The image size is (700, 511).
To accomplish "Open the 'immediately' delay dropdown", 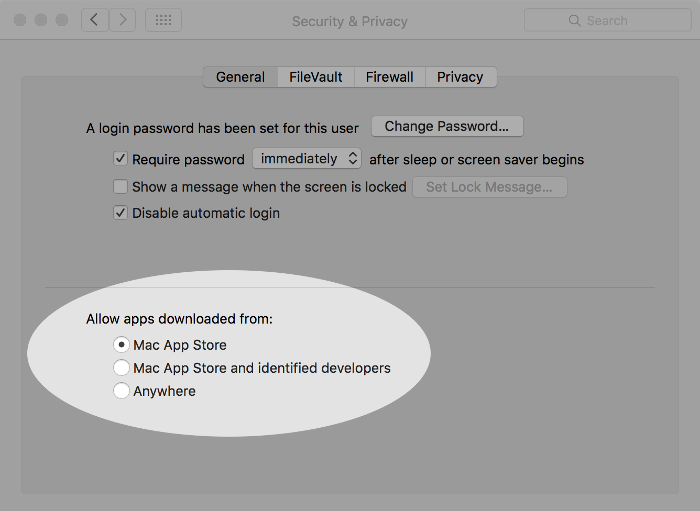I will point(307,158).
